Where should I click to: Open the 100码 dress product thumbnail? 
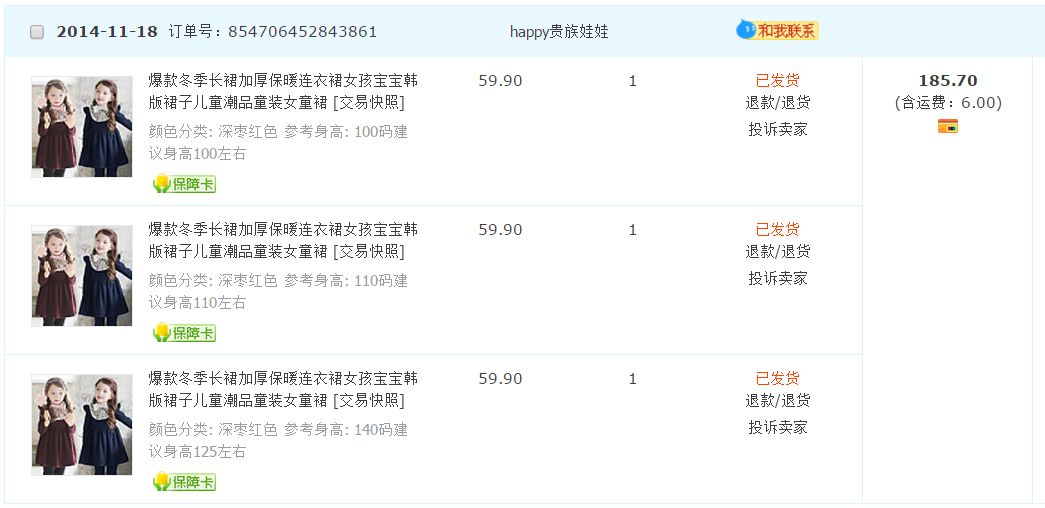coord(82,127)
